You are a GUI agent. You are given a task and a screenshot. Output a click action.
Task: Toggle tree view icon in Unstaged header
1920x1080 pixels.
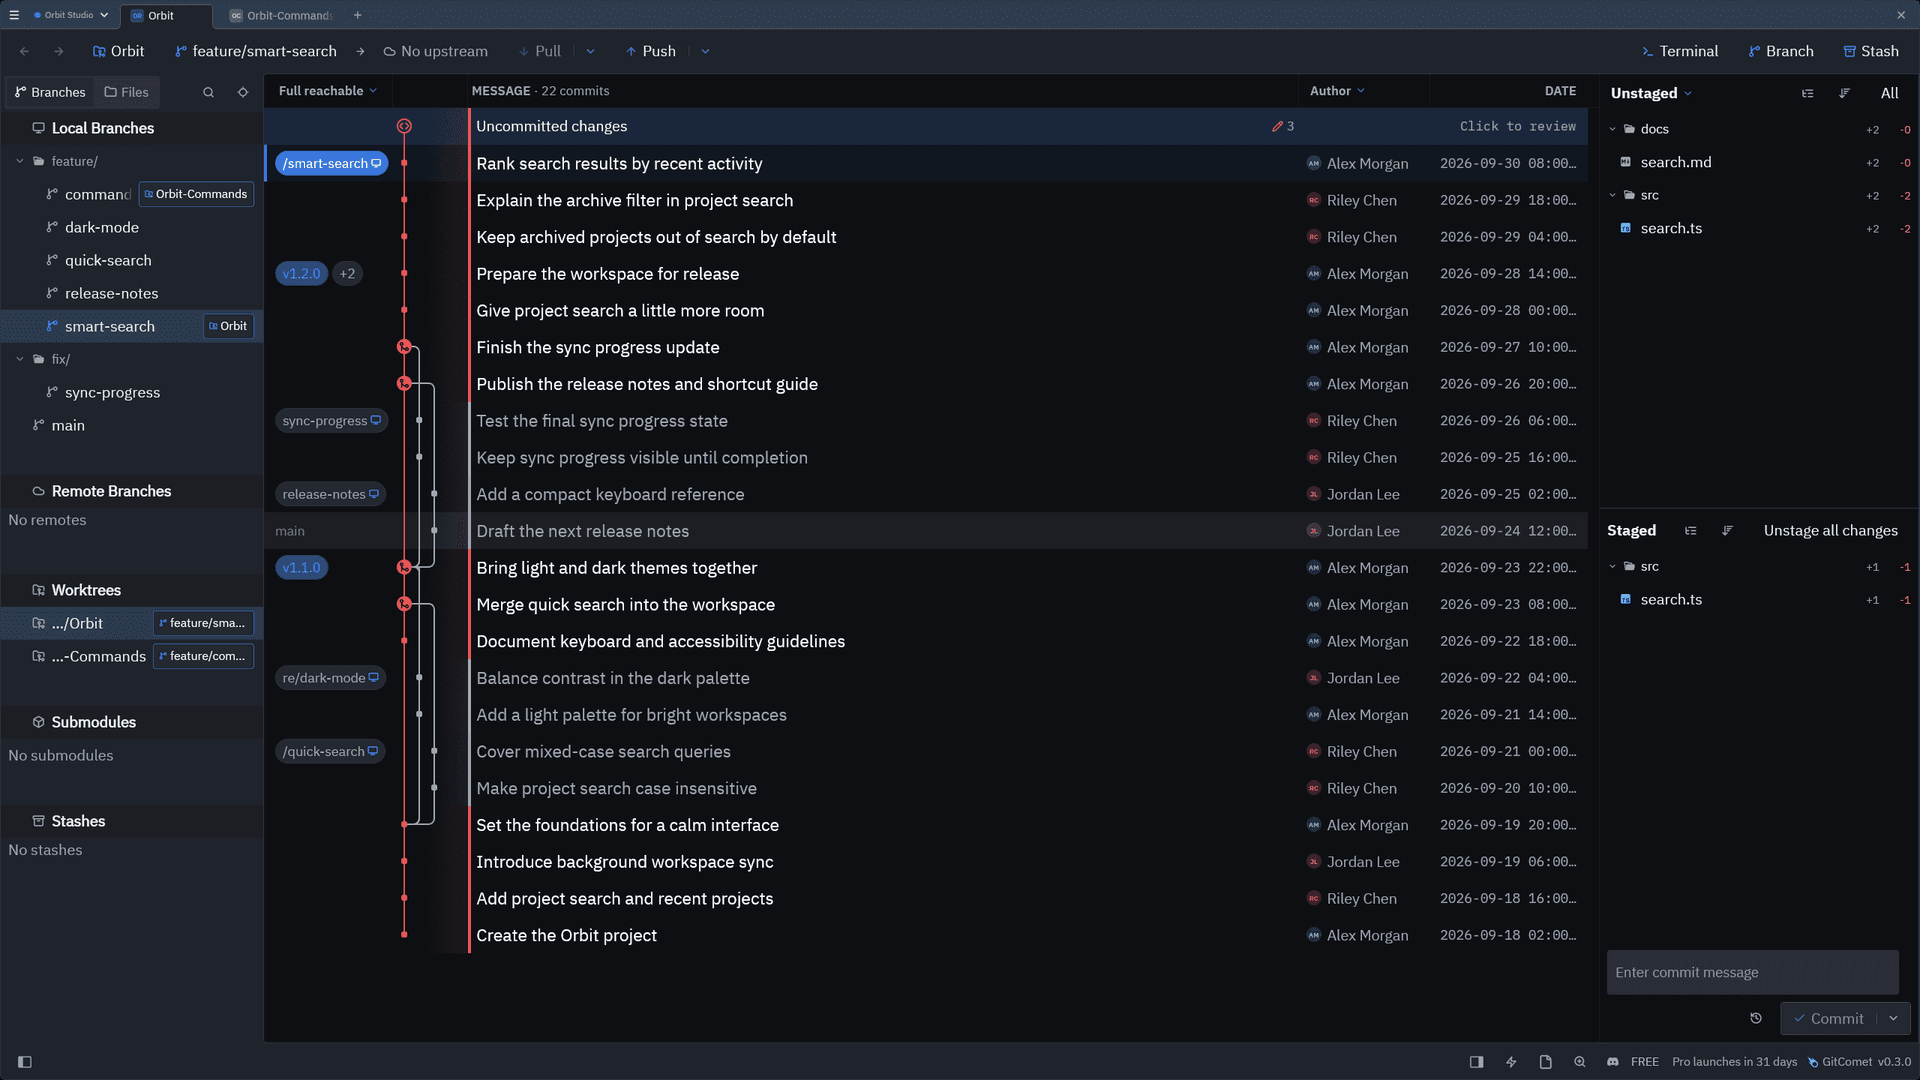(x=1808, y=93)
